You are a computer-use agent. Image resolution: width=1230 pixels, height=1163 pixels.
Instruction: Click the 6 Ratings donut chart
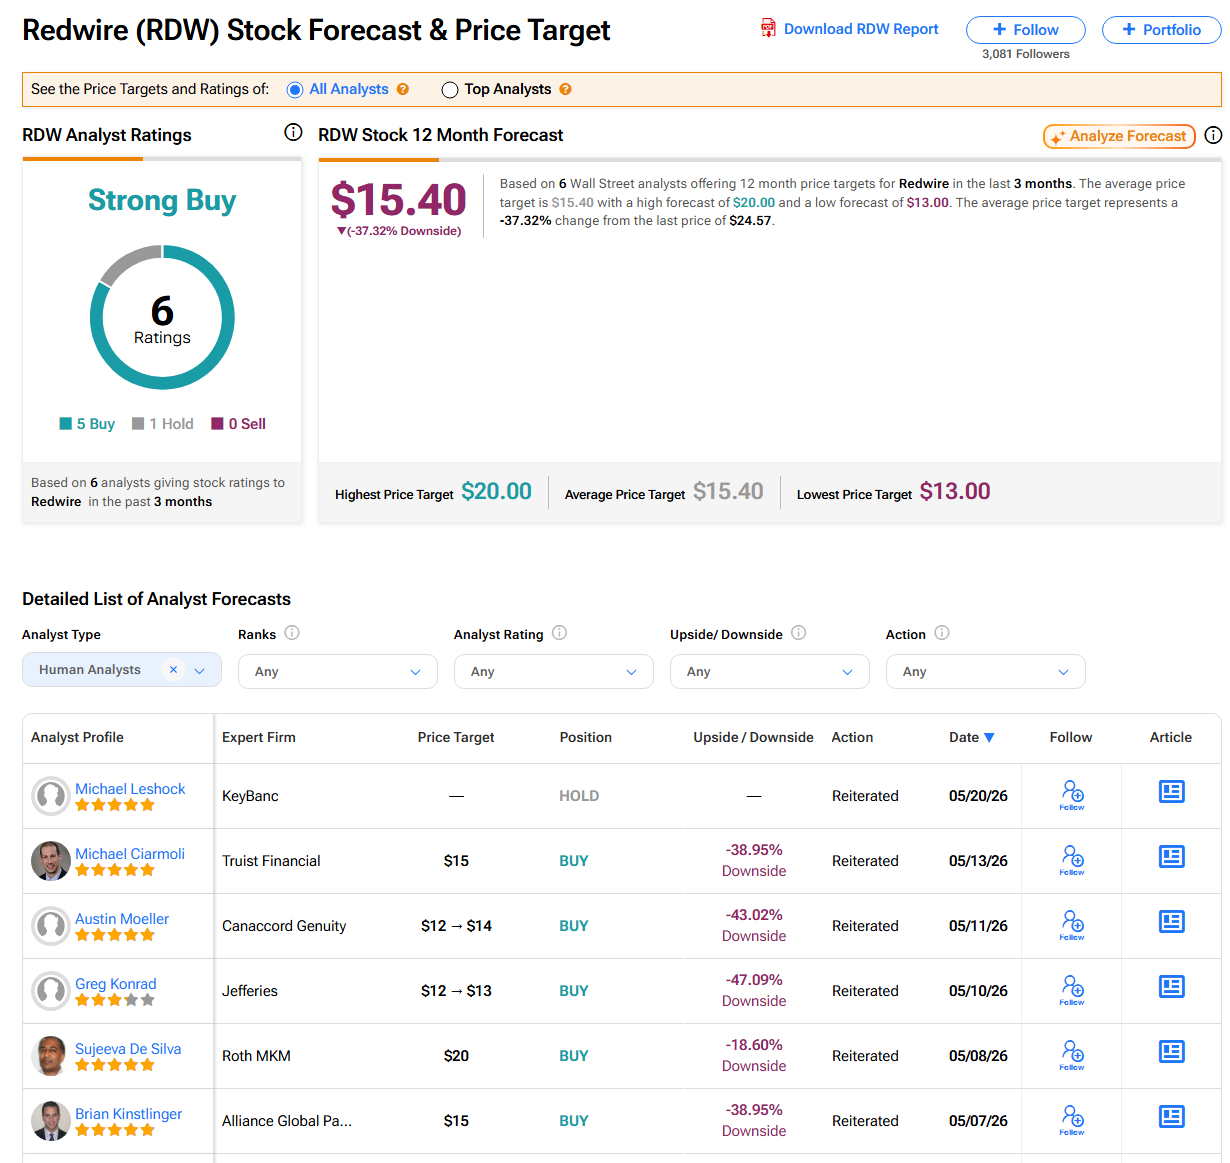click(162, 318)
